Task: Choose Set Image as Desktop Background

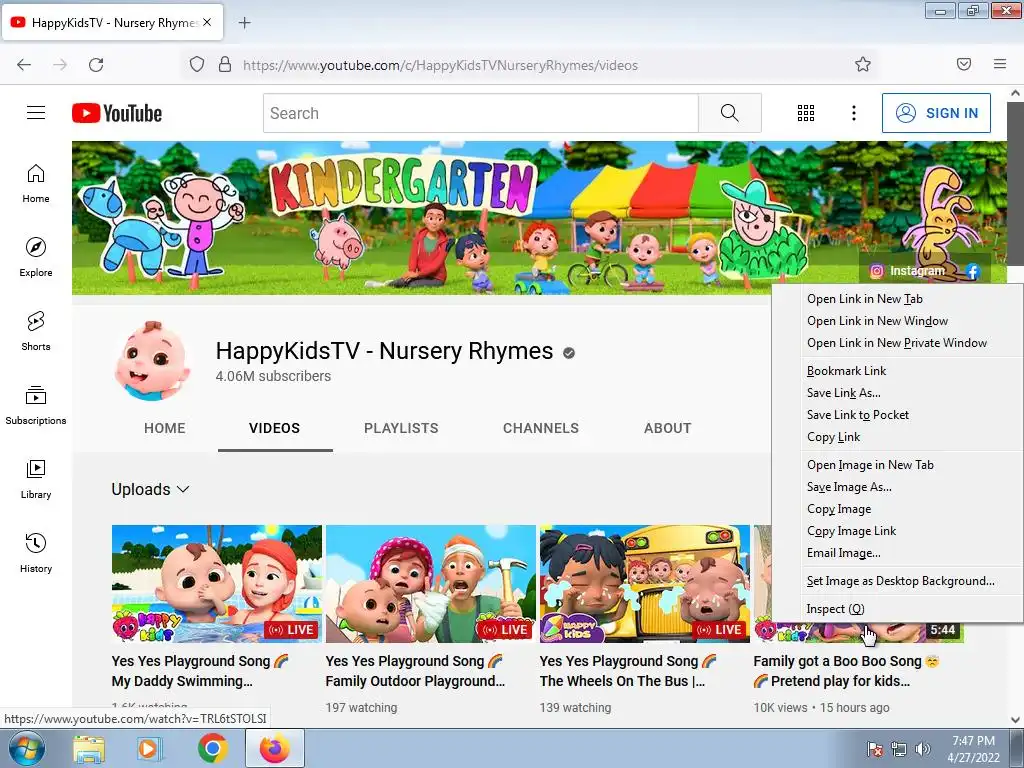Action: [897, 581]
